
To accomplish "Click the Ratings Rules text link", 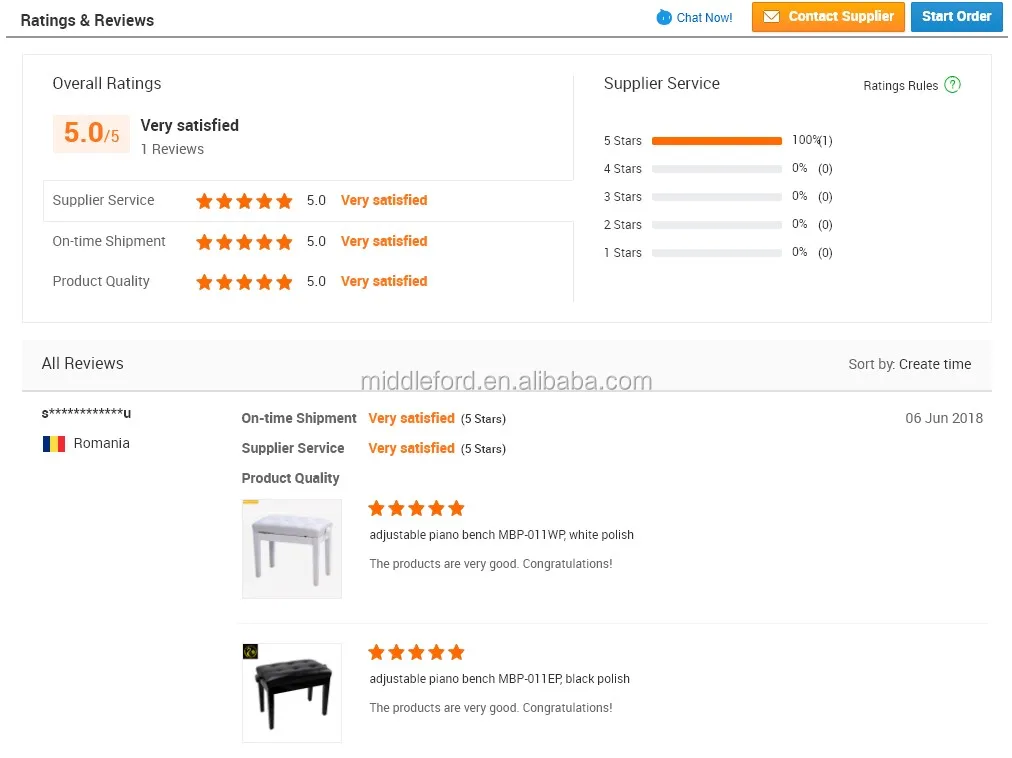I will (x=900, y=86).
